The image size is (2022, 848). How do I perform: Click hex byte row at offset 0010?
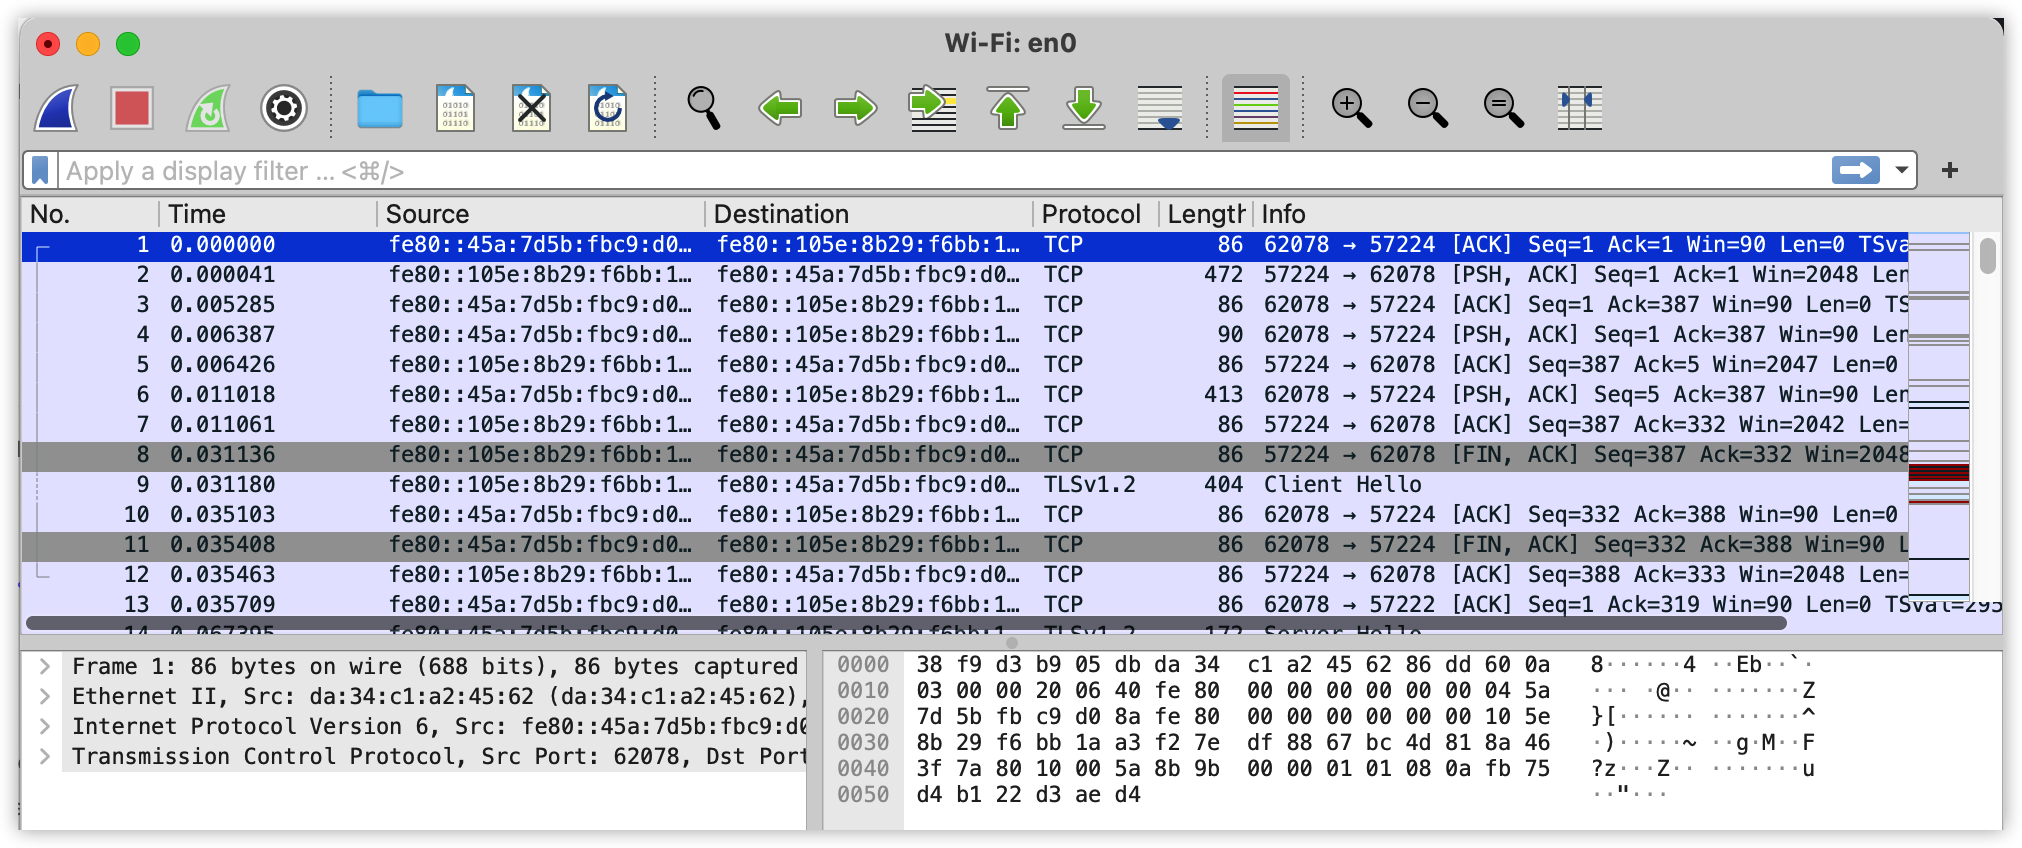click(1233, 690)
